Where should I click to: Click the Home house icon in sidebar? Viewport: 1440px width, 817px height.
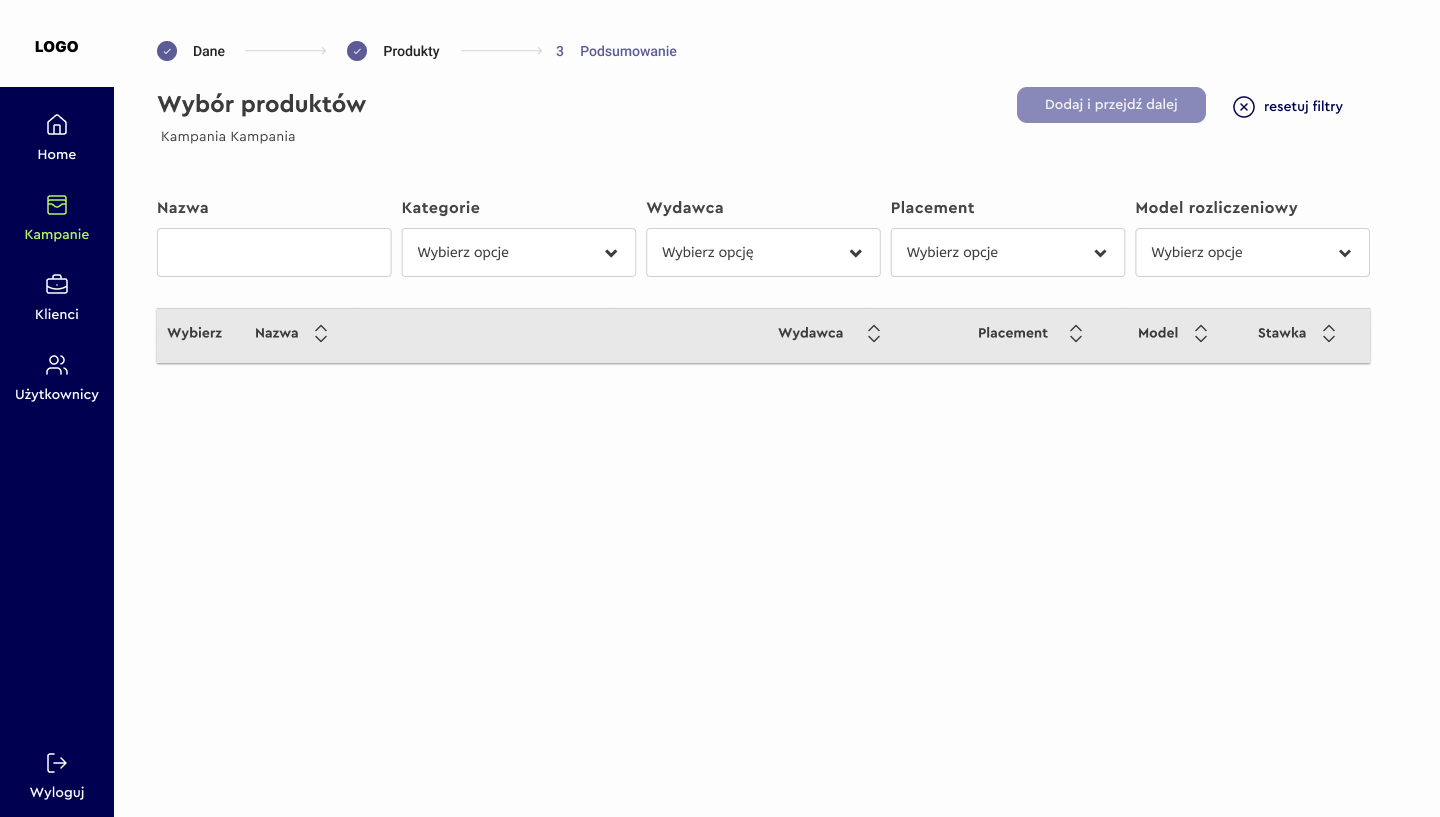click(x=57, y=125)
